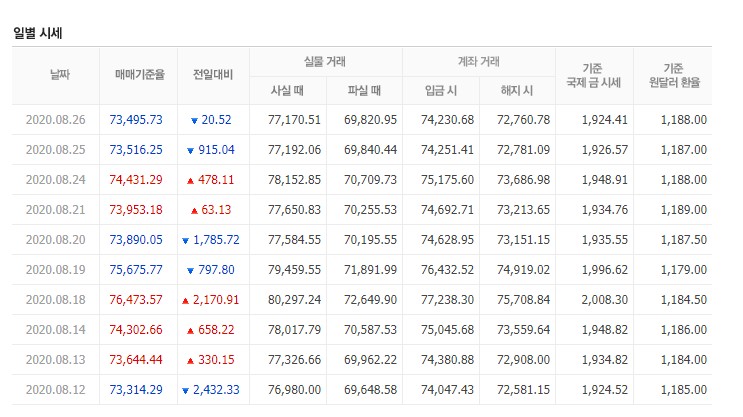Click the 전일대비 column header
This screenshot has width=743, height=417.
(213, 74)
